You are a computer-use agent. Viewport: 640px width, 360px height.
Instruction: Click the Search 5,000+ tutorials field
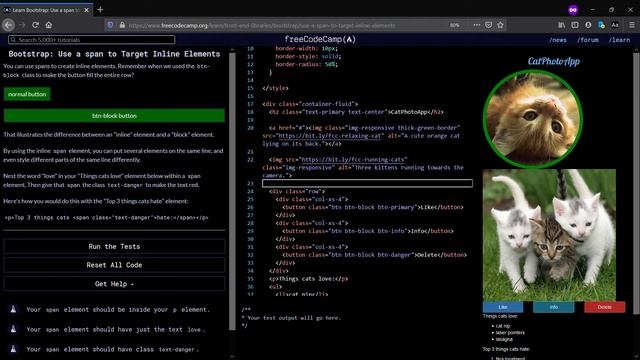point(92,40)
